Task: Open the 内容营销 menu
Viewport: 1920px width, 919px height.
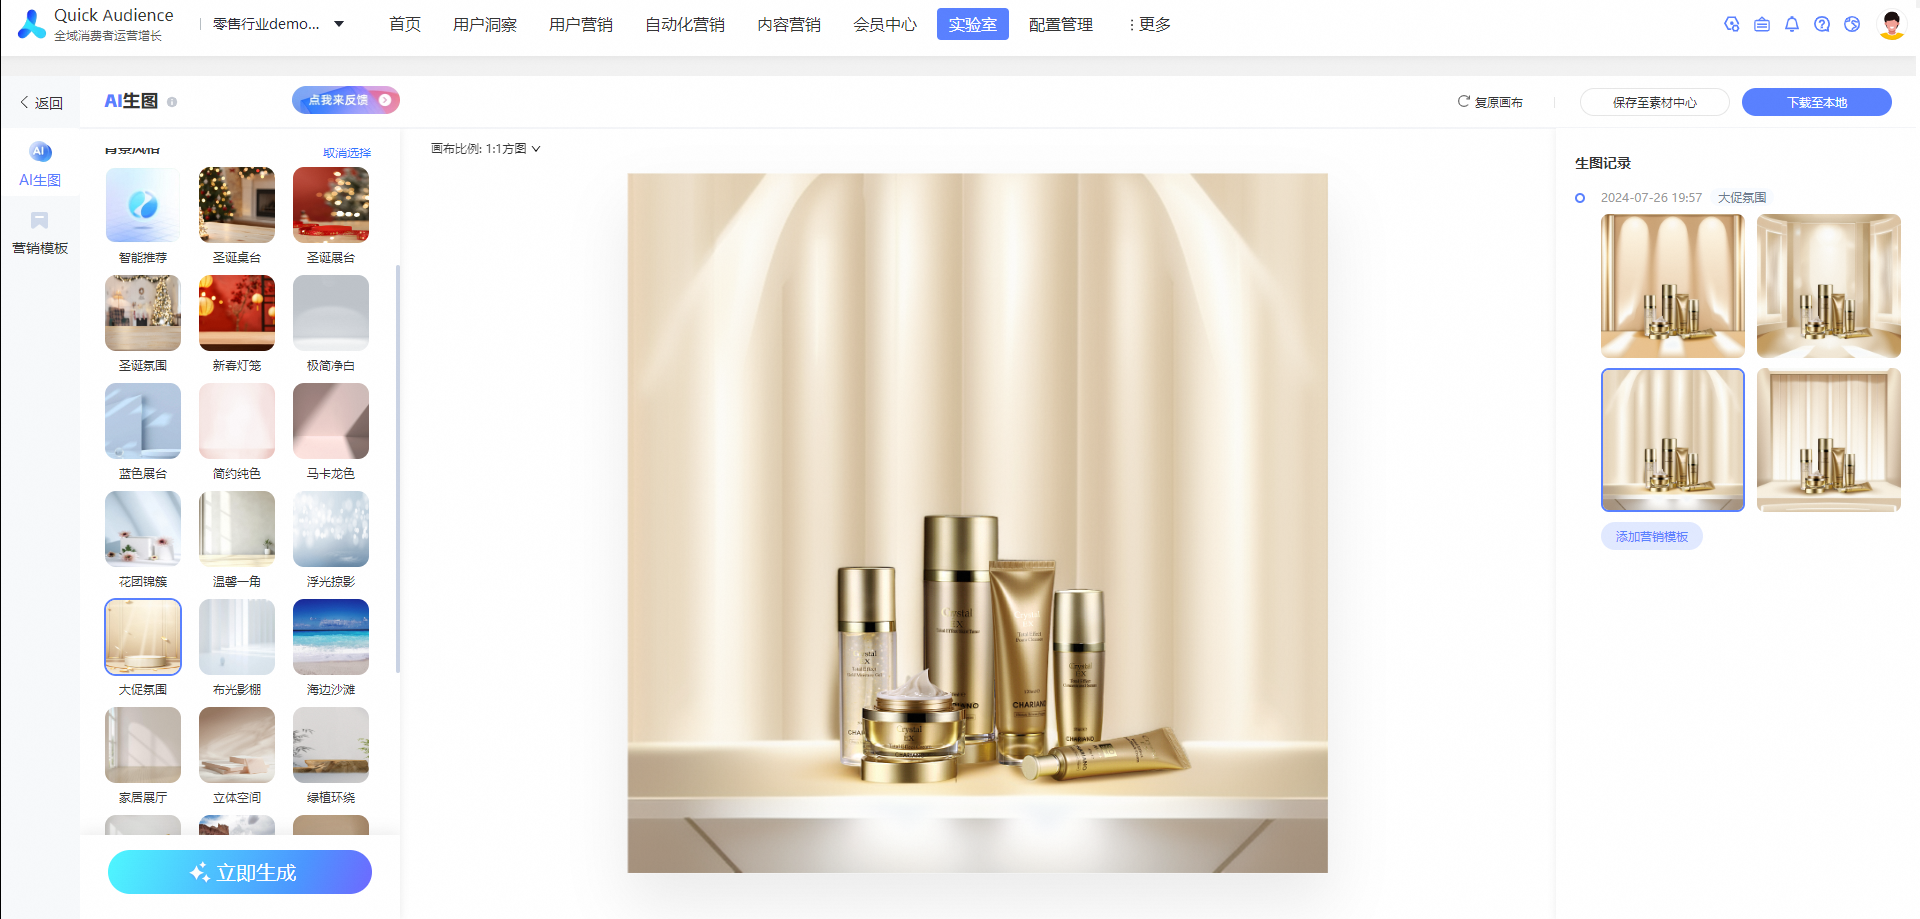Action: pyautogui.click(x=789, y=24)
